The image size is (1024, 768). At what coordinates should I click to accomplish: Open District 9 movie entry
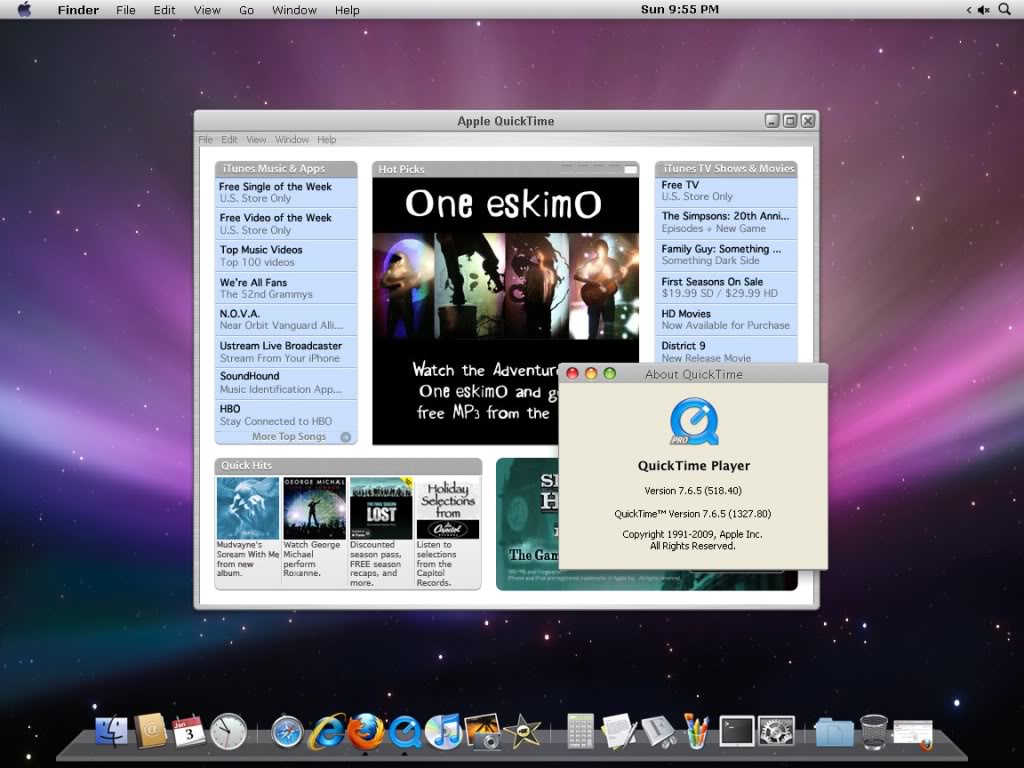coord(726,351)
